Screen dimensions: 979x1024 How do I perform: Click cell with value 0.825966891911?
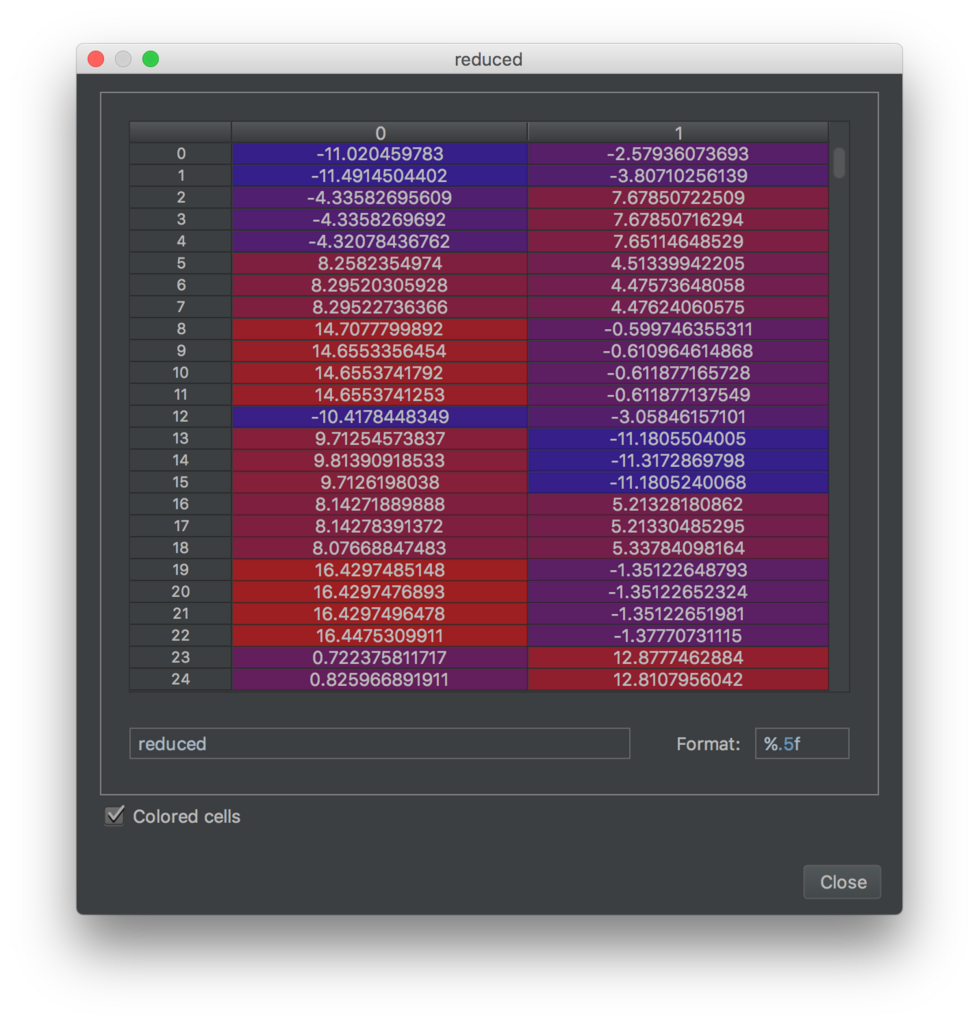click(x=379, y=679)
